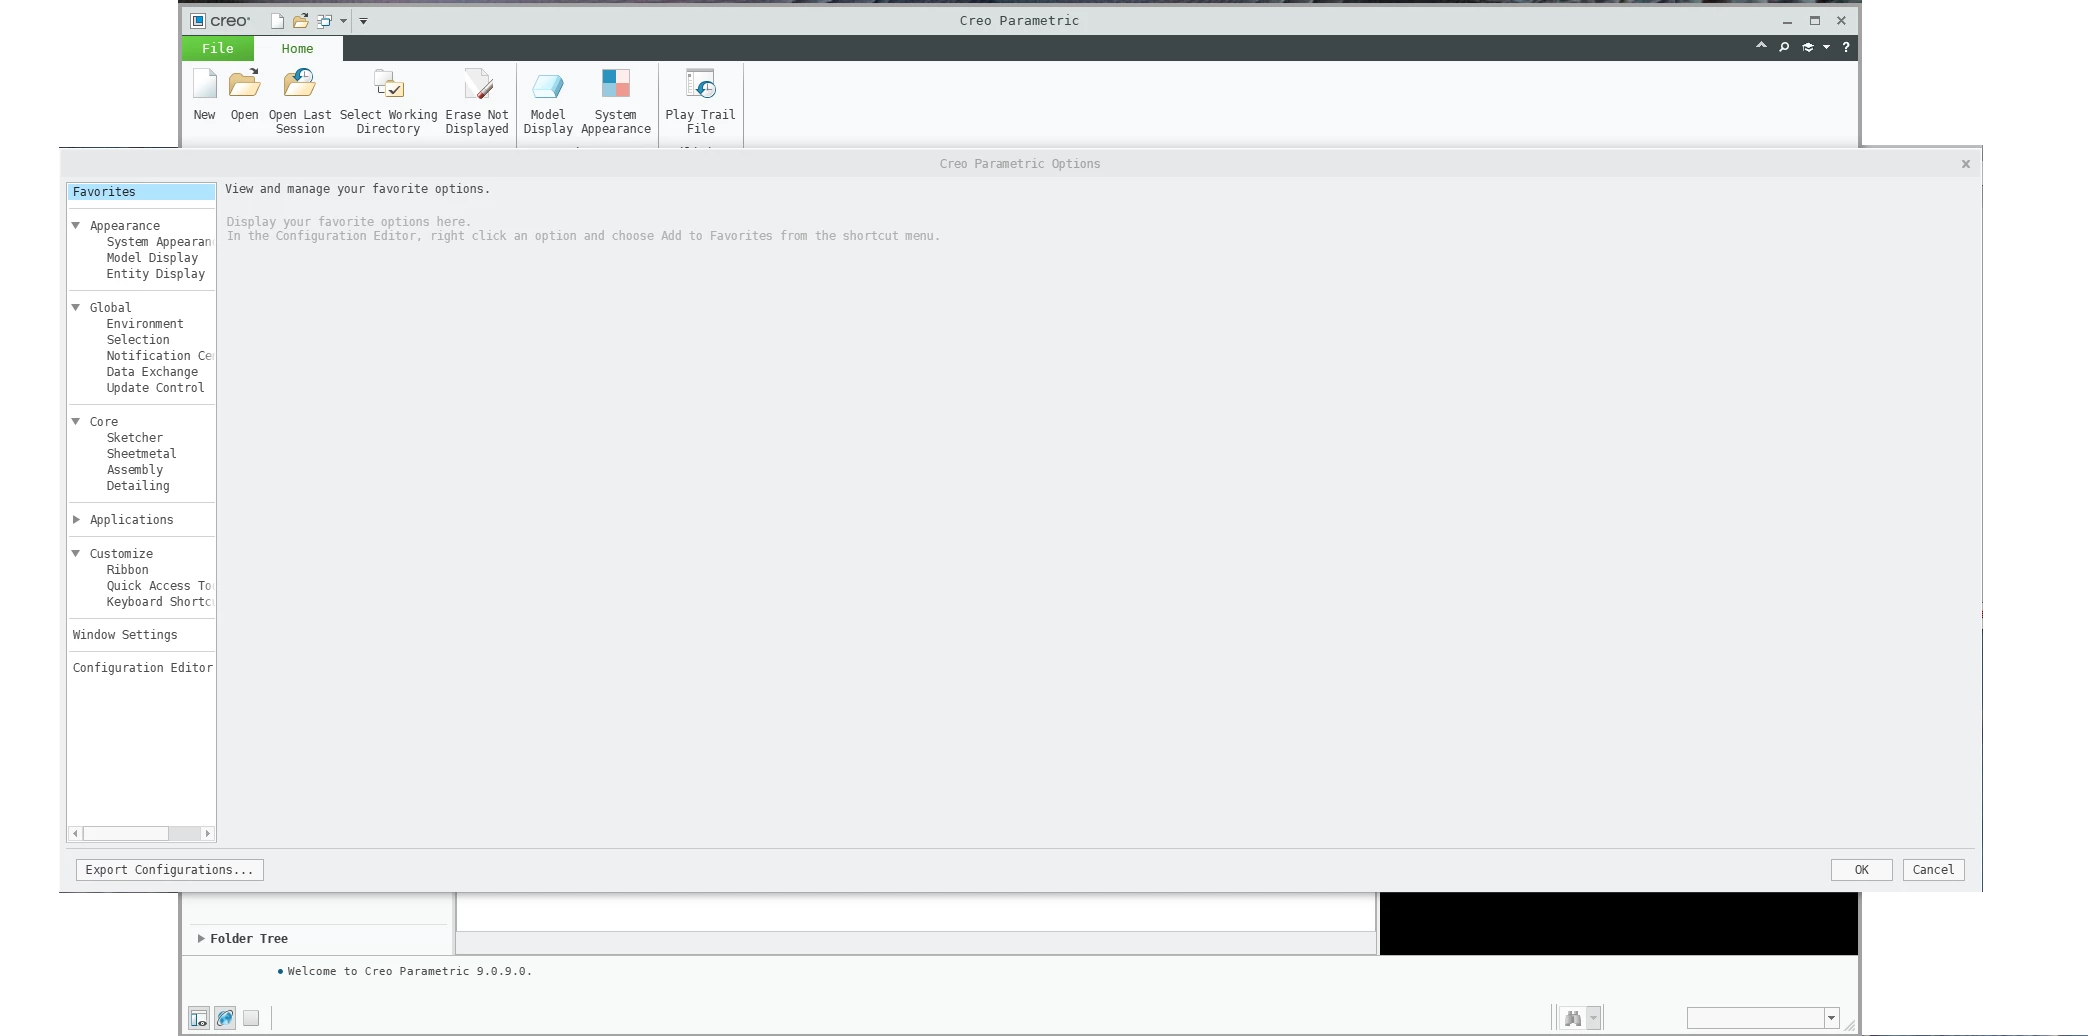Click OK in Options dialog
The width and height of the screenshot is (2088, 1036).
[1861, 870]
